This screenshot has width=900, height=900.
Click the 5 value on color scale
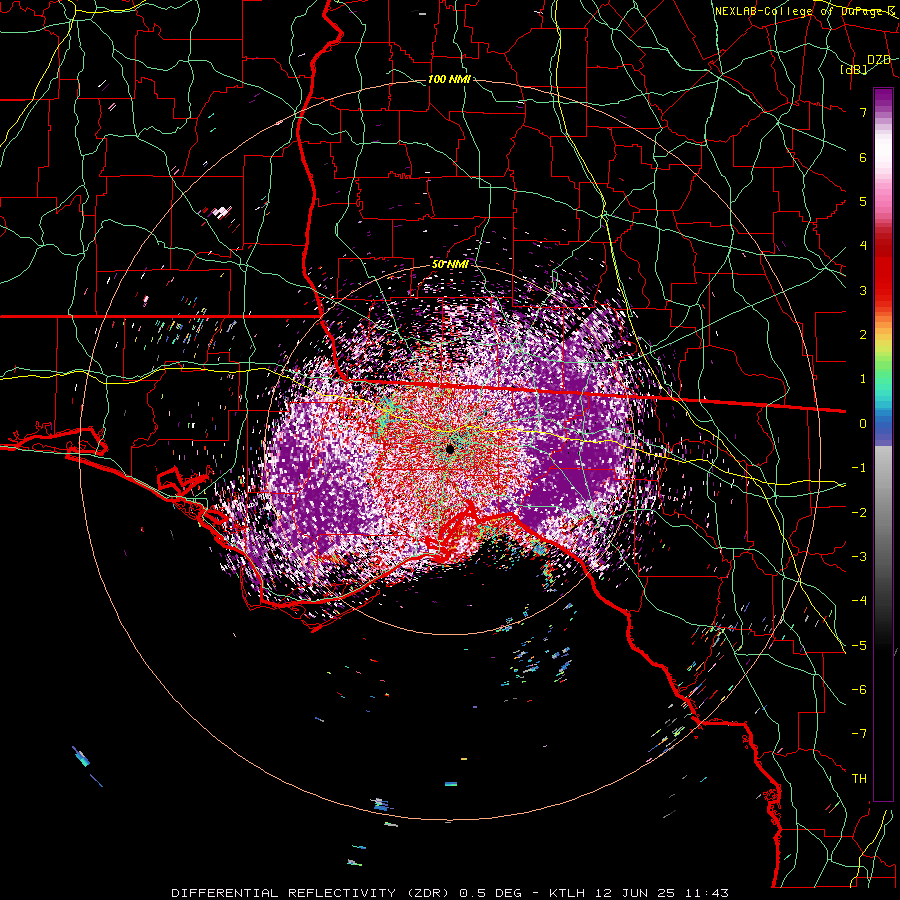point(863,201)
